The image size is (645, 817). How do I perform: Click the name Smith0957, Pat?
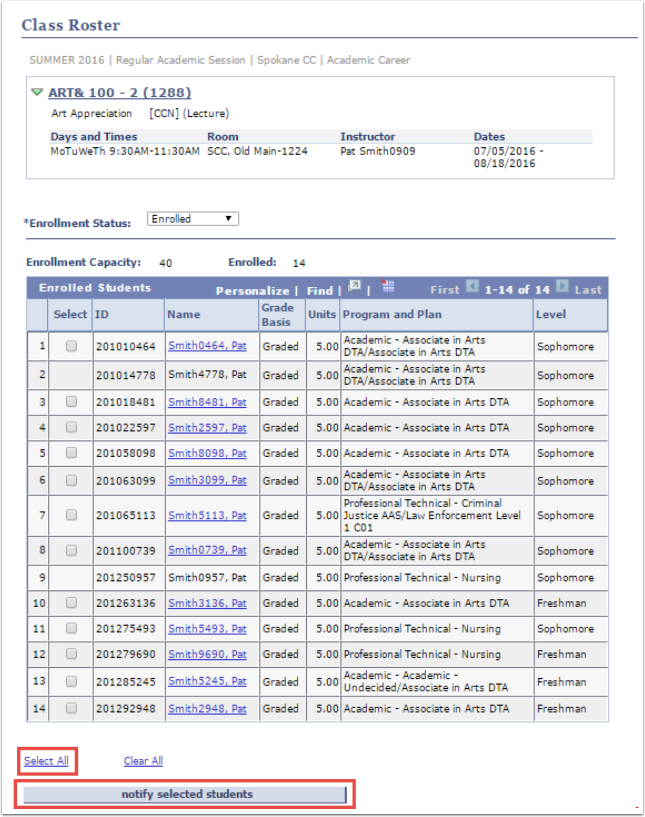coord(207,578)
